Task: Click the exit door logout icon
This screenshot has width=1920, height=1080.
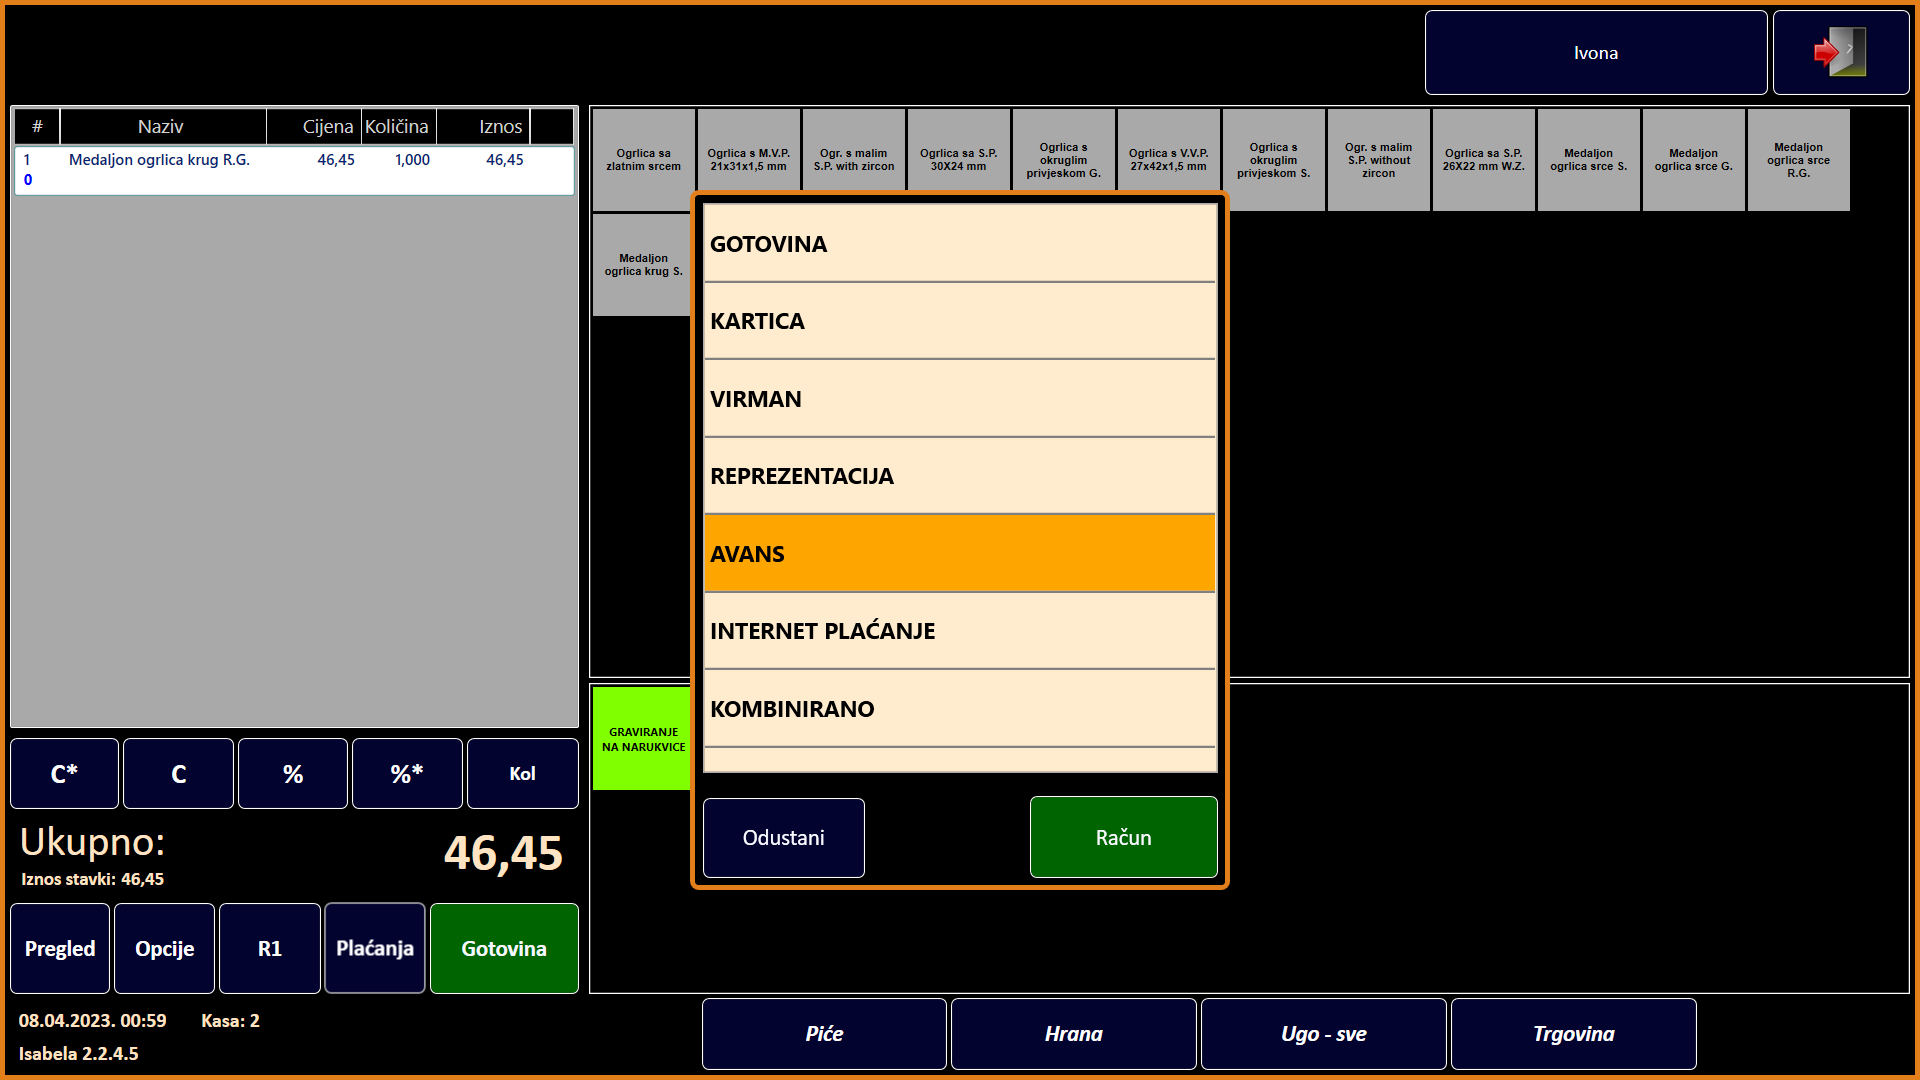Action: [x=1841, y=53]
